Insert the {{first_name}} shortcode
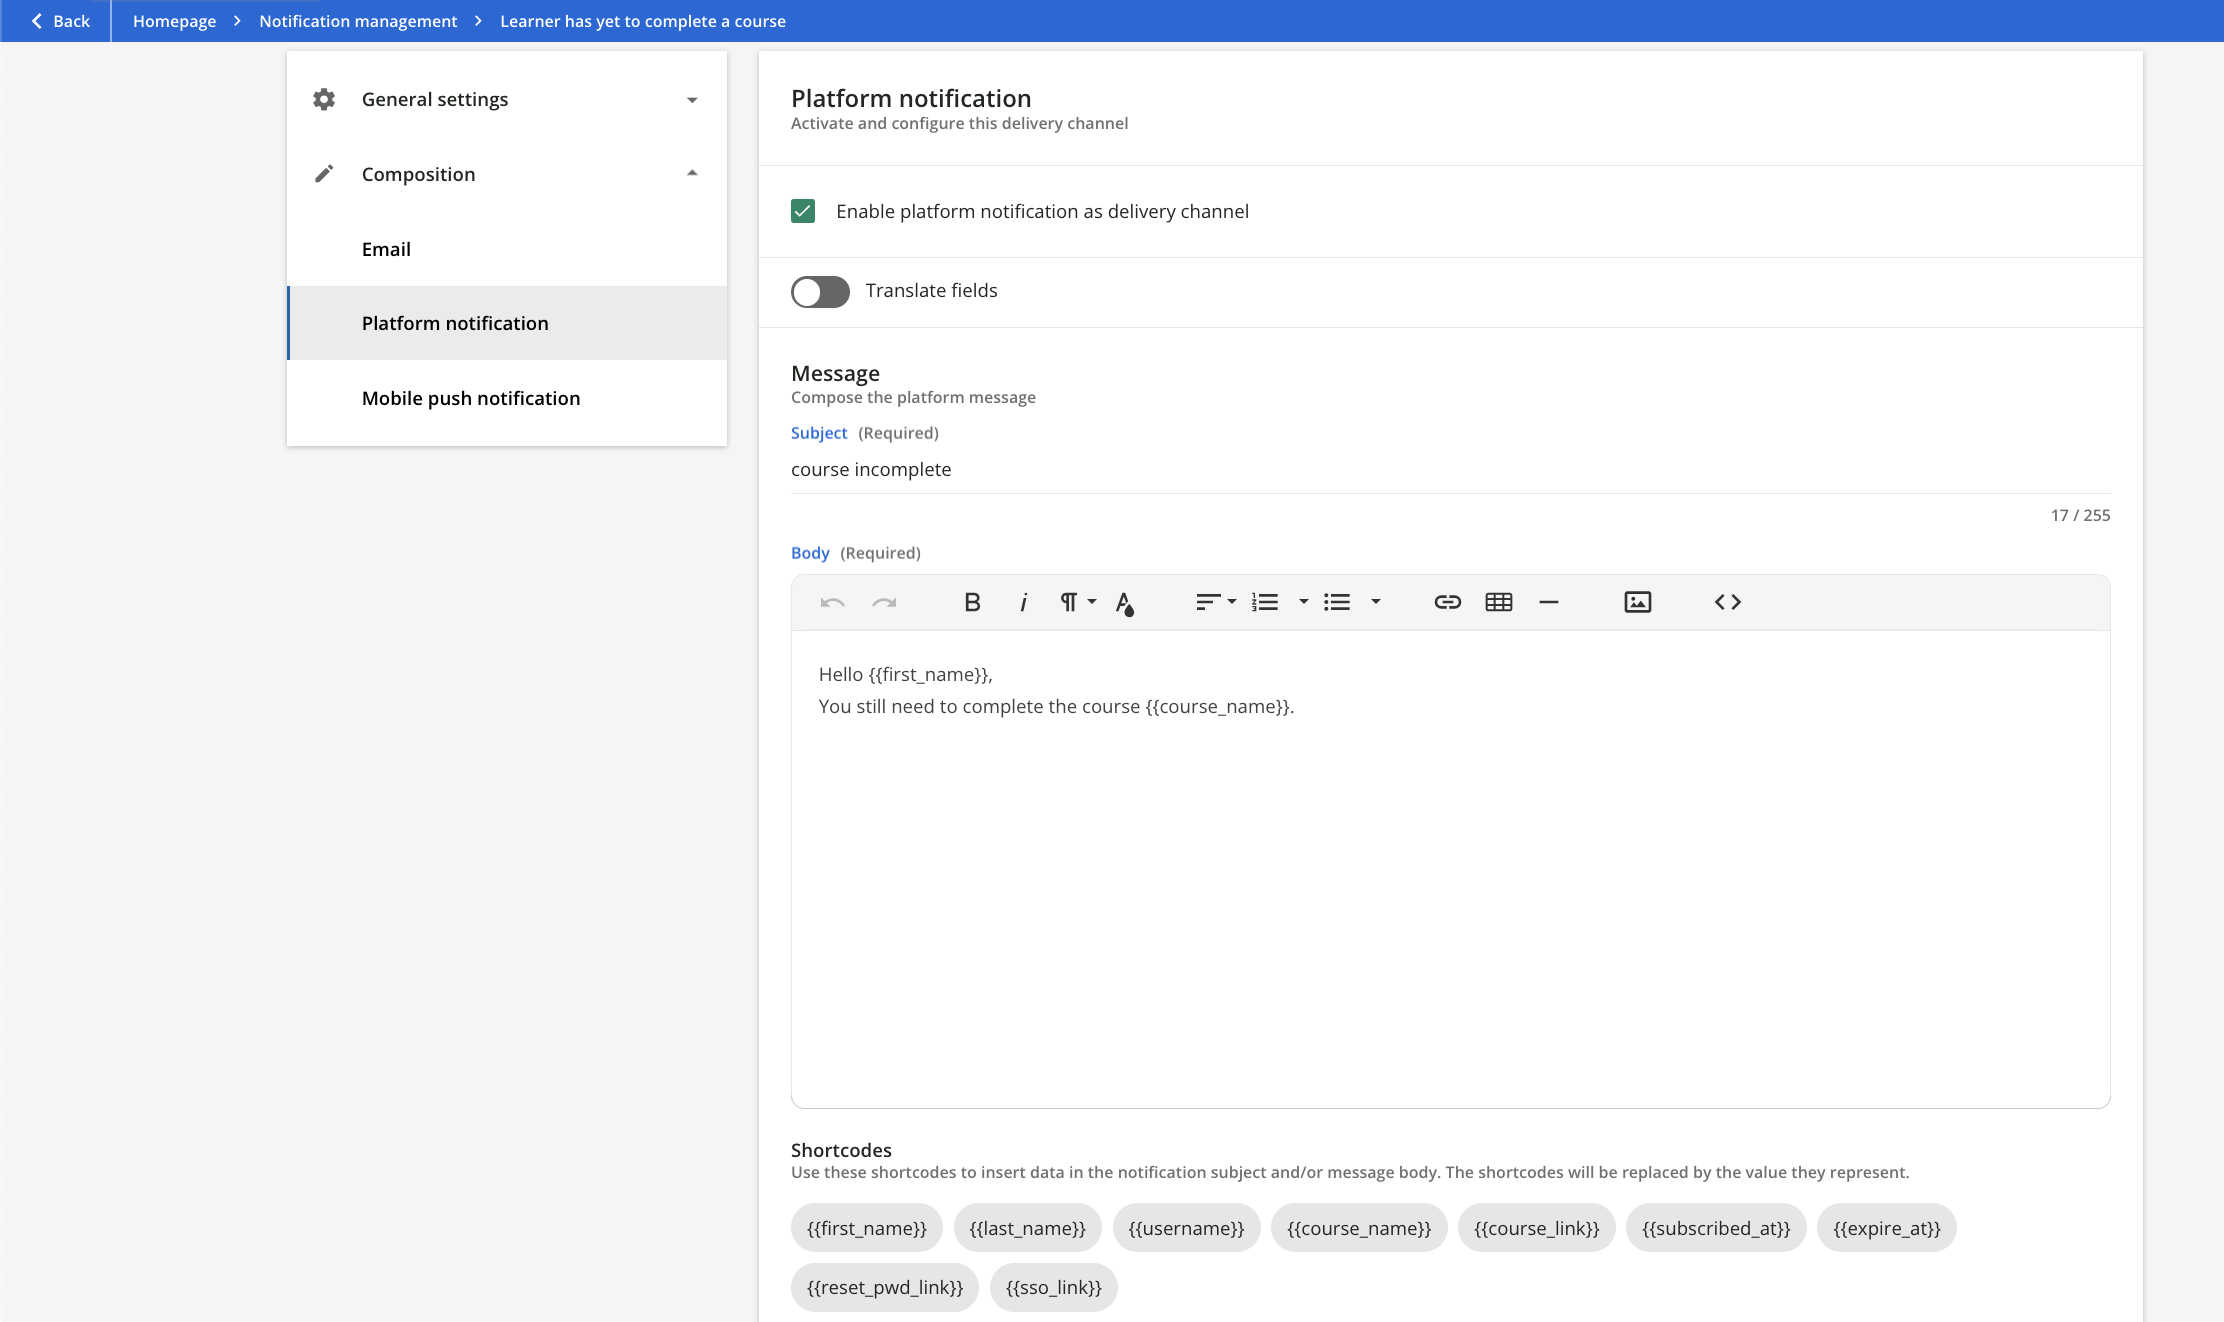Image resolution: width=2224 pixels, height=1322 pixels. [866, 1228]
